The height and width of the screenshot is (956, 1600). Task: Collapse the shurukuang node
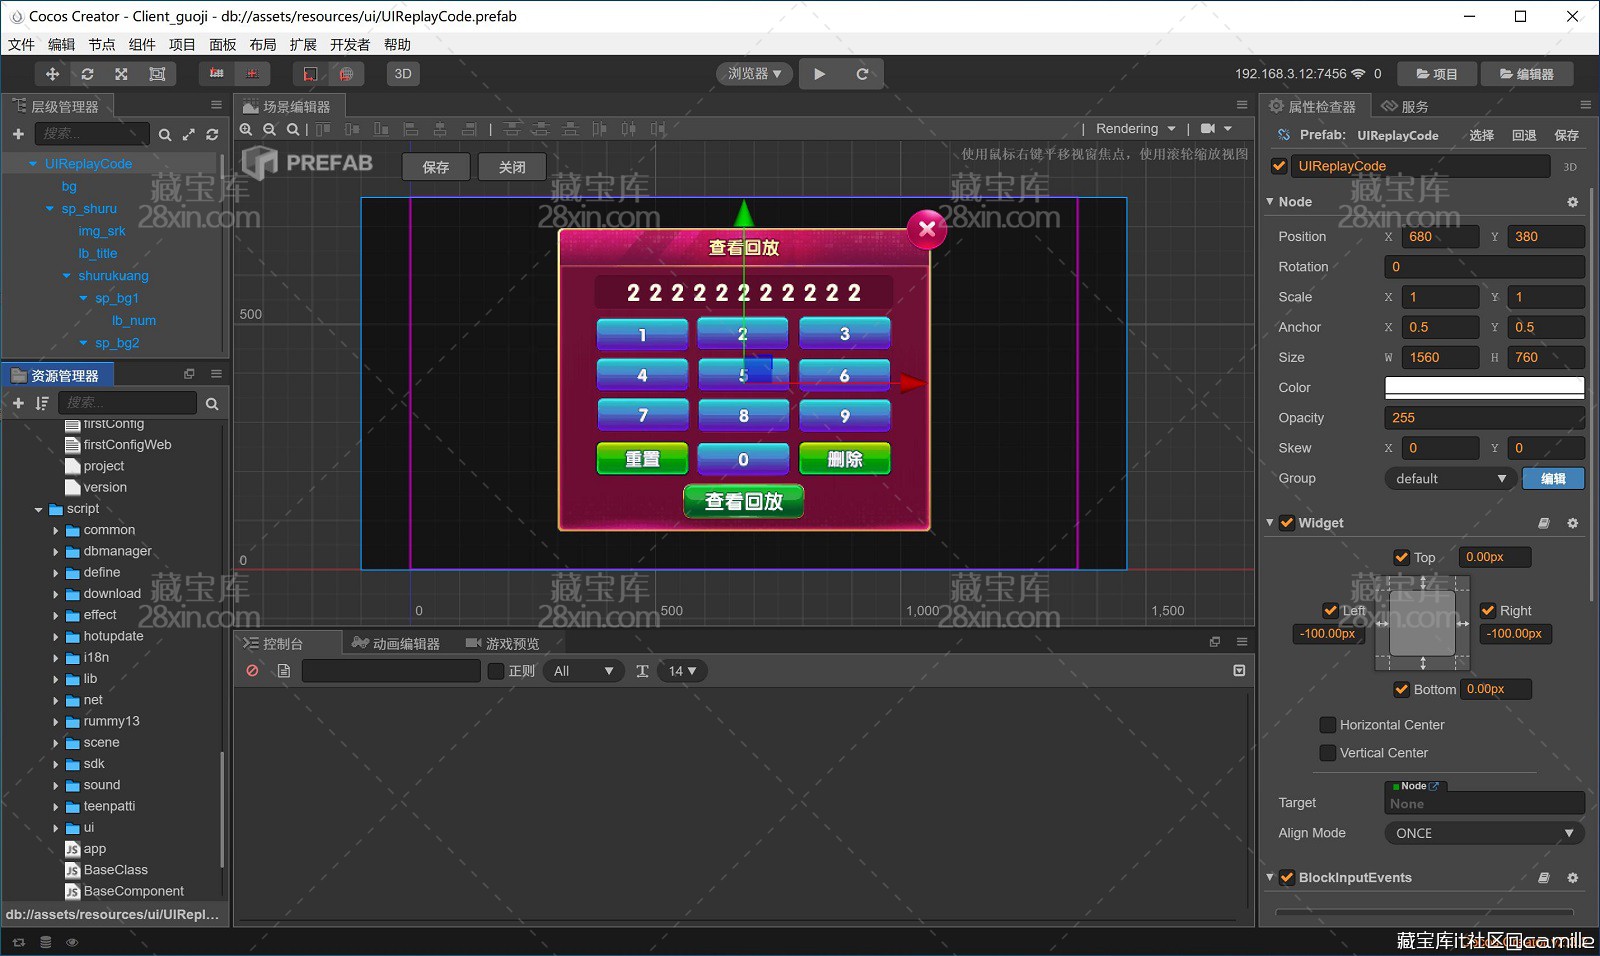[x=67, y=276]
